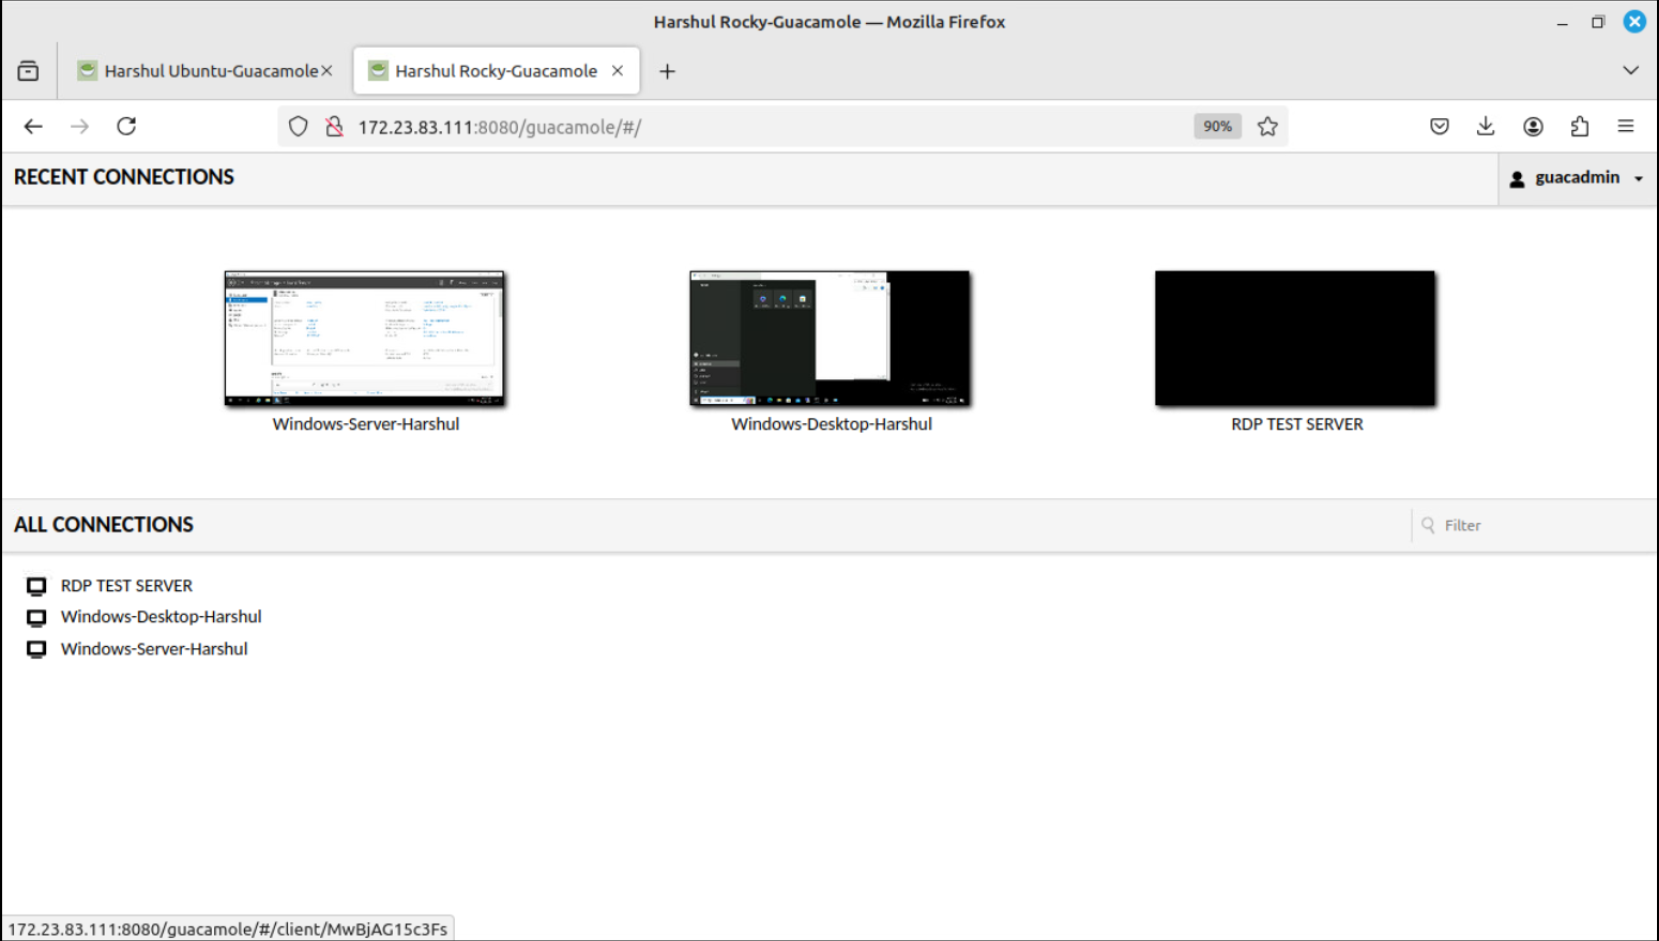Viewport: 1659px width, 941px height.
Task: Click the Firefox View icon in tab bar
Action: point(28,71)
